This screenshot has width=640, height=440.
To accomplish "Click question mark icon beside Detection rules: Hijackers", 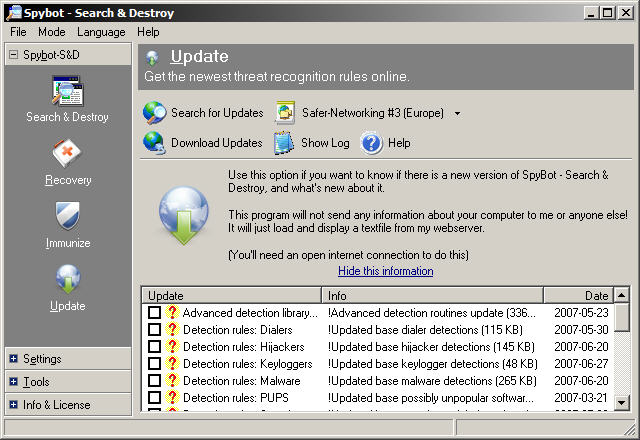I will (x=172, y=347).
